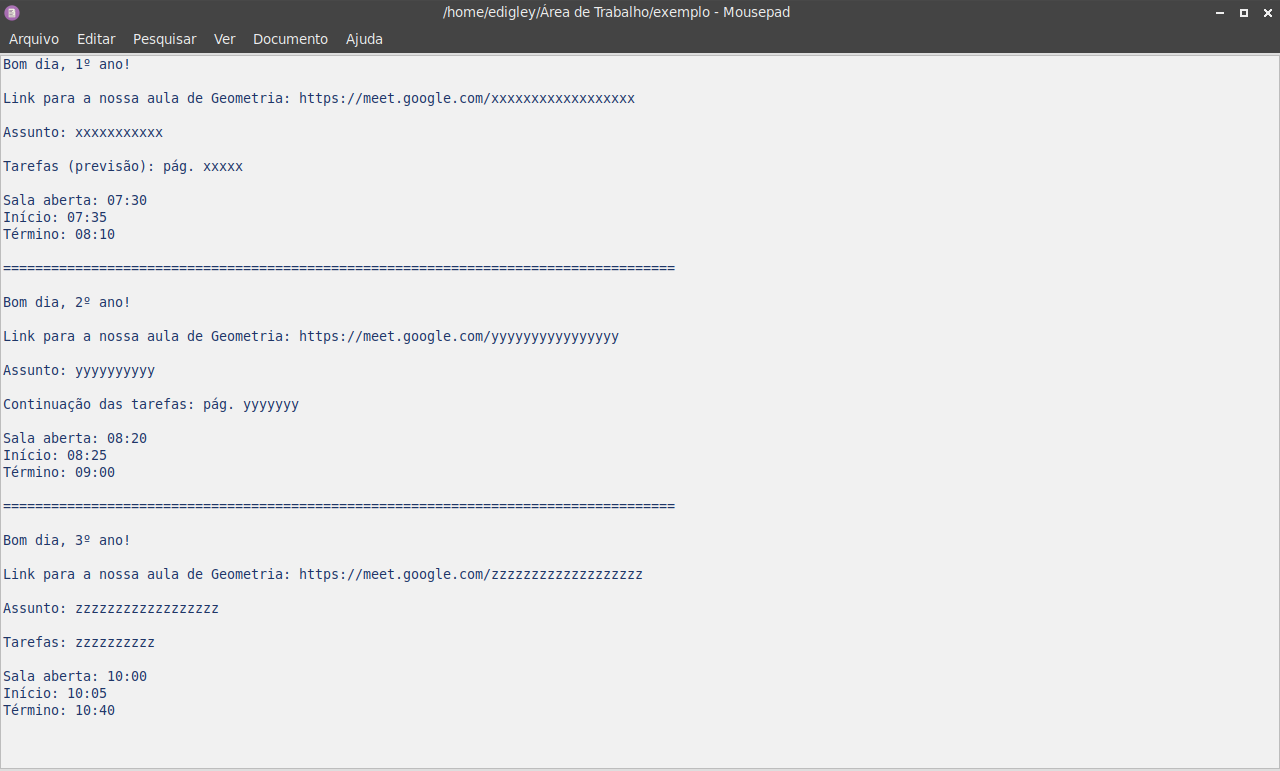Click 'Tarefas (previsão): pág. xxxxx' line

pos(123,166)
